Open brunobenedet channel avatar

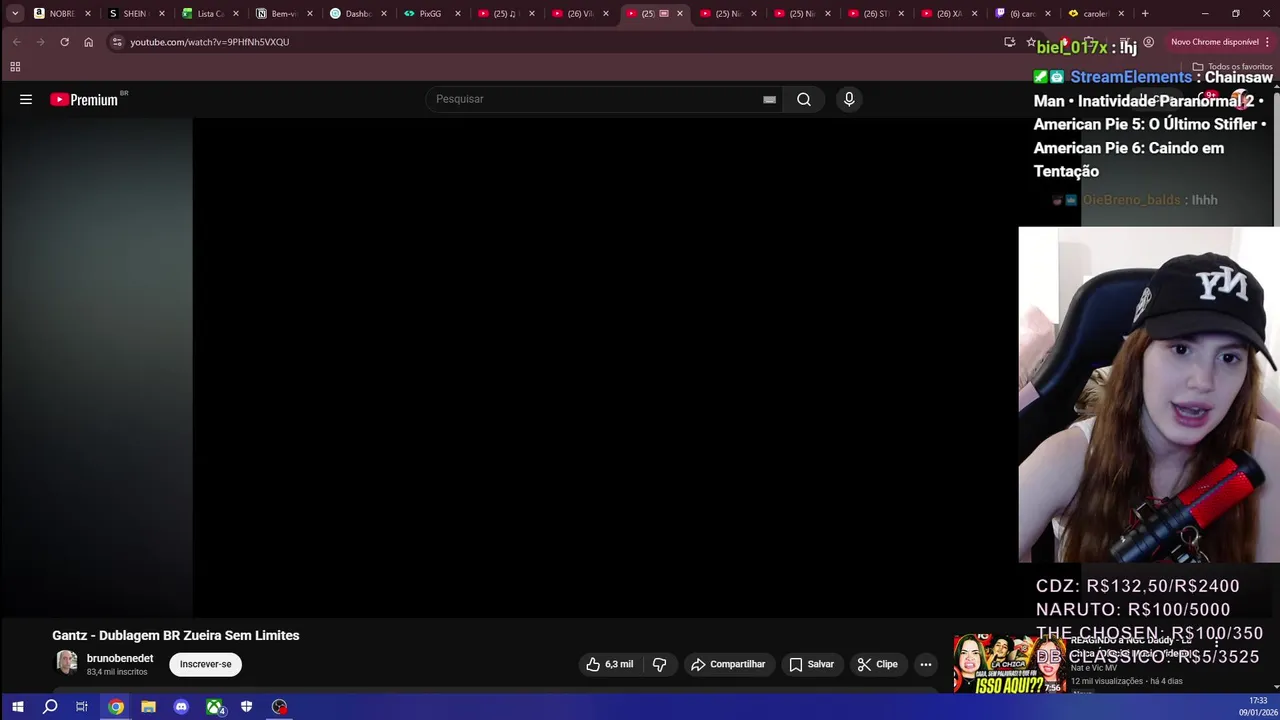tap(66, 664)
